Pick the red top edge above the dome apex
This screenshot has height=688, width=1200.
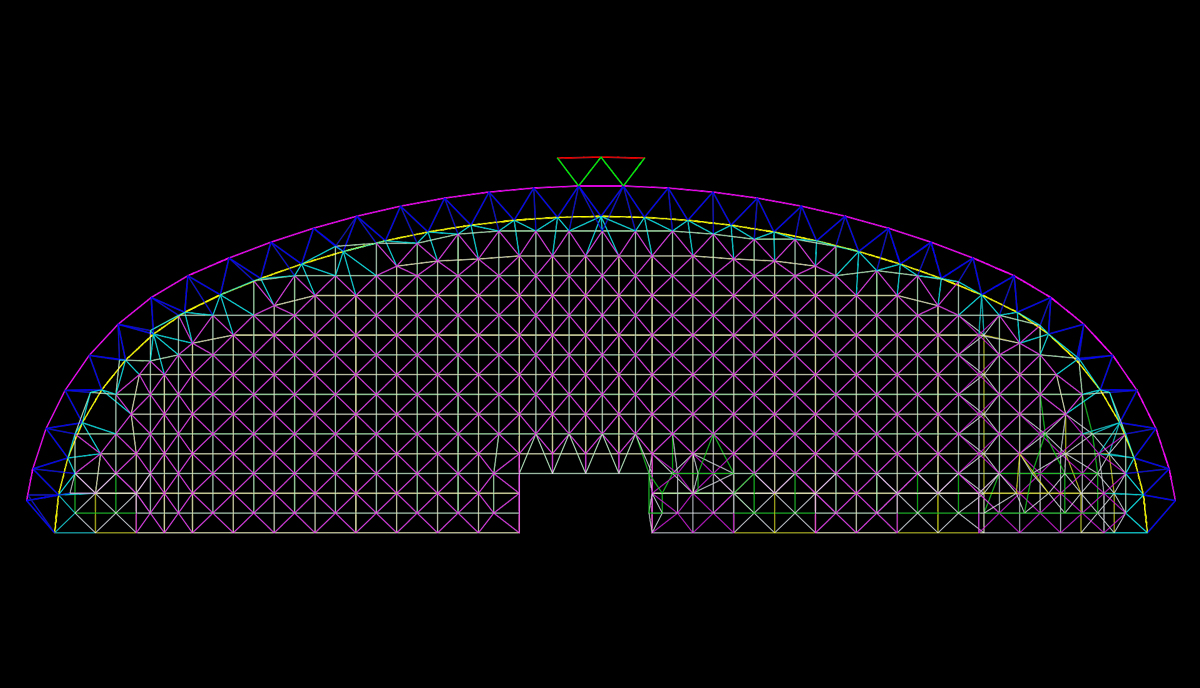coord(601,158)
